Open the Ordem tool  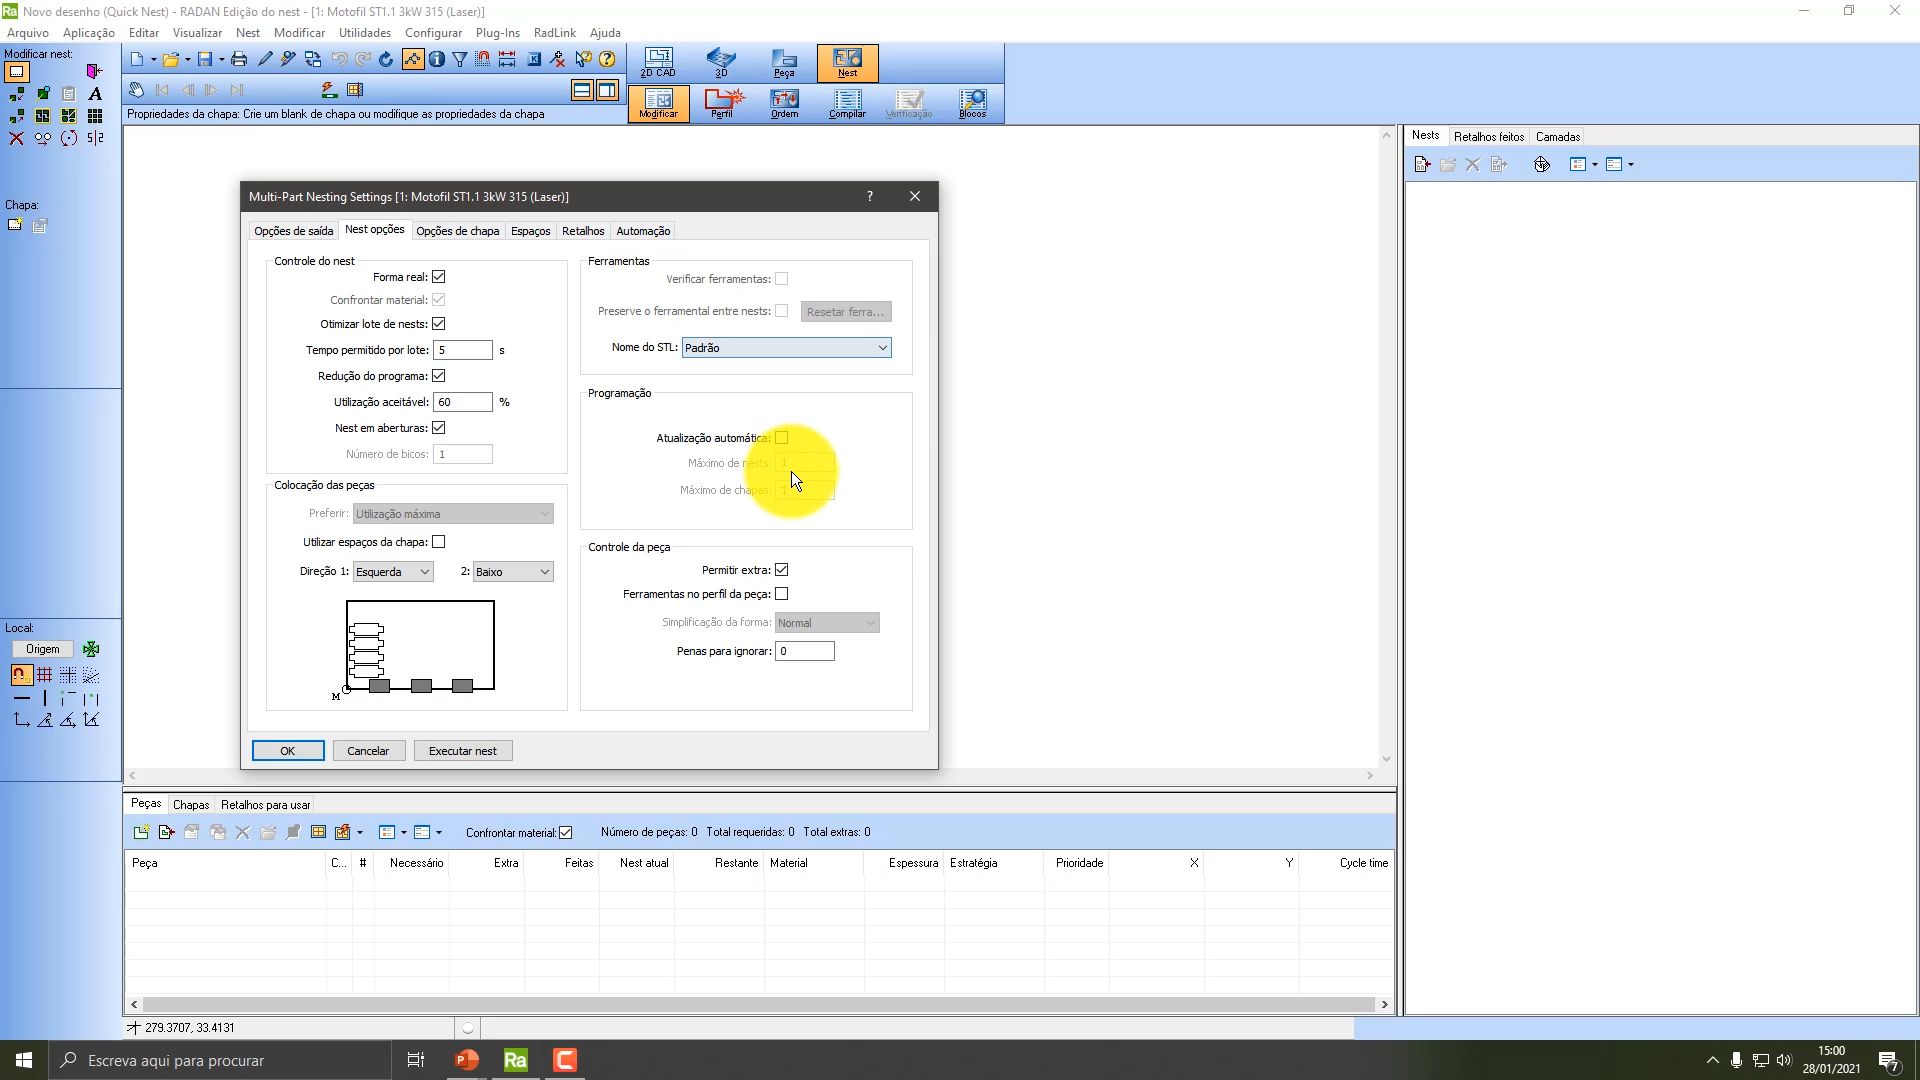coord(784,103)
